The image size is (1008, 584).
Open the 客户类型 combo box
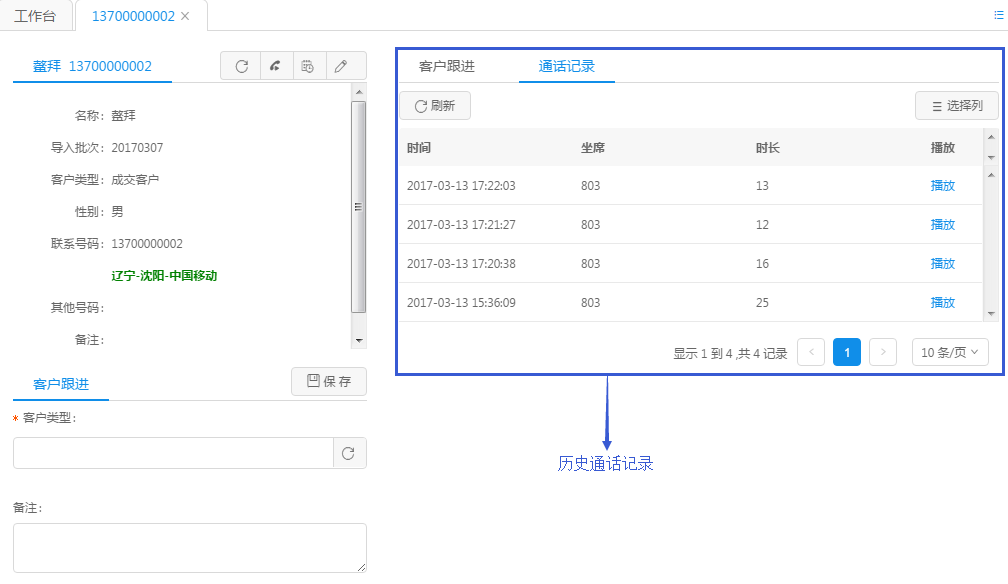(173, 453)
